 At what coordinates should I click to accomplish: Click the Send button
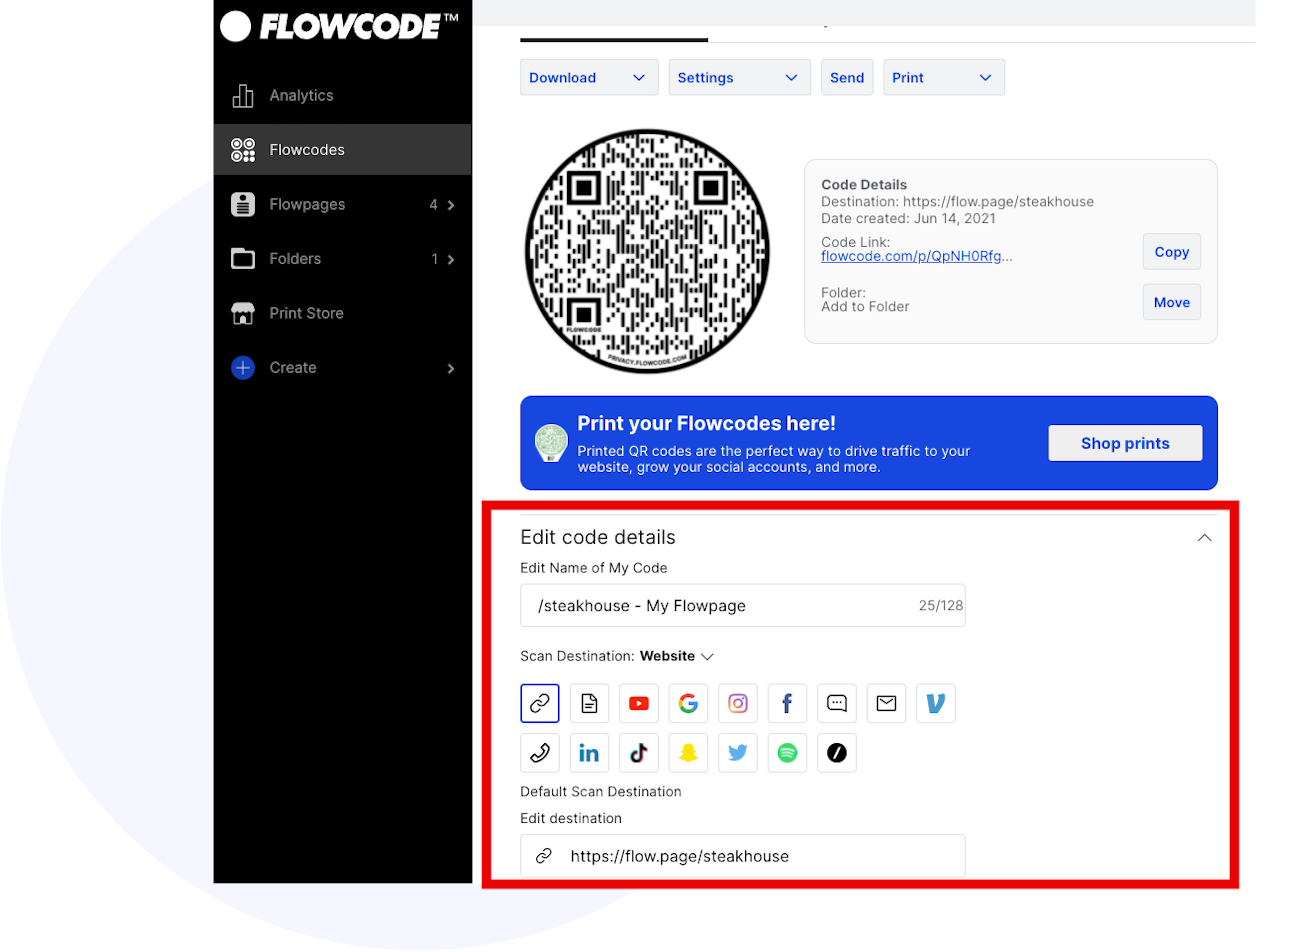[x=847, y=78]
